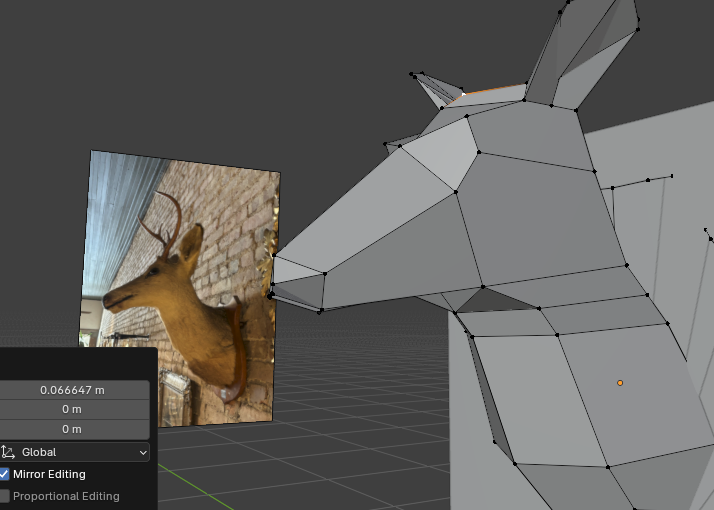Open the Global orientation dropdown
This screenshot has width=714, height=510.
[x=73, y=452]
